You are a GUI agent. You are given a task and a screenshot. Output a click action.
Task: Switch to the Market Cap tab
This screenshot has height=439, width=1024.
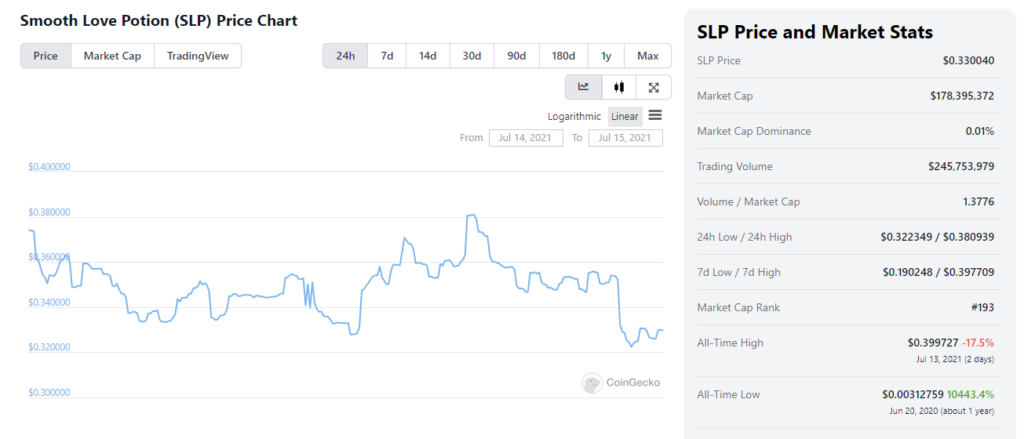(112, 56)
